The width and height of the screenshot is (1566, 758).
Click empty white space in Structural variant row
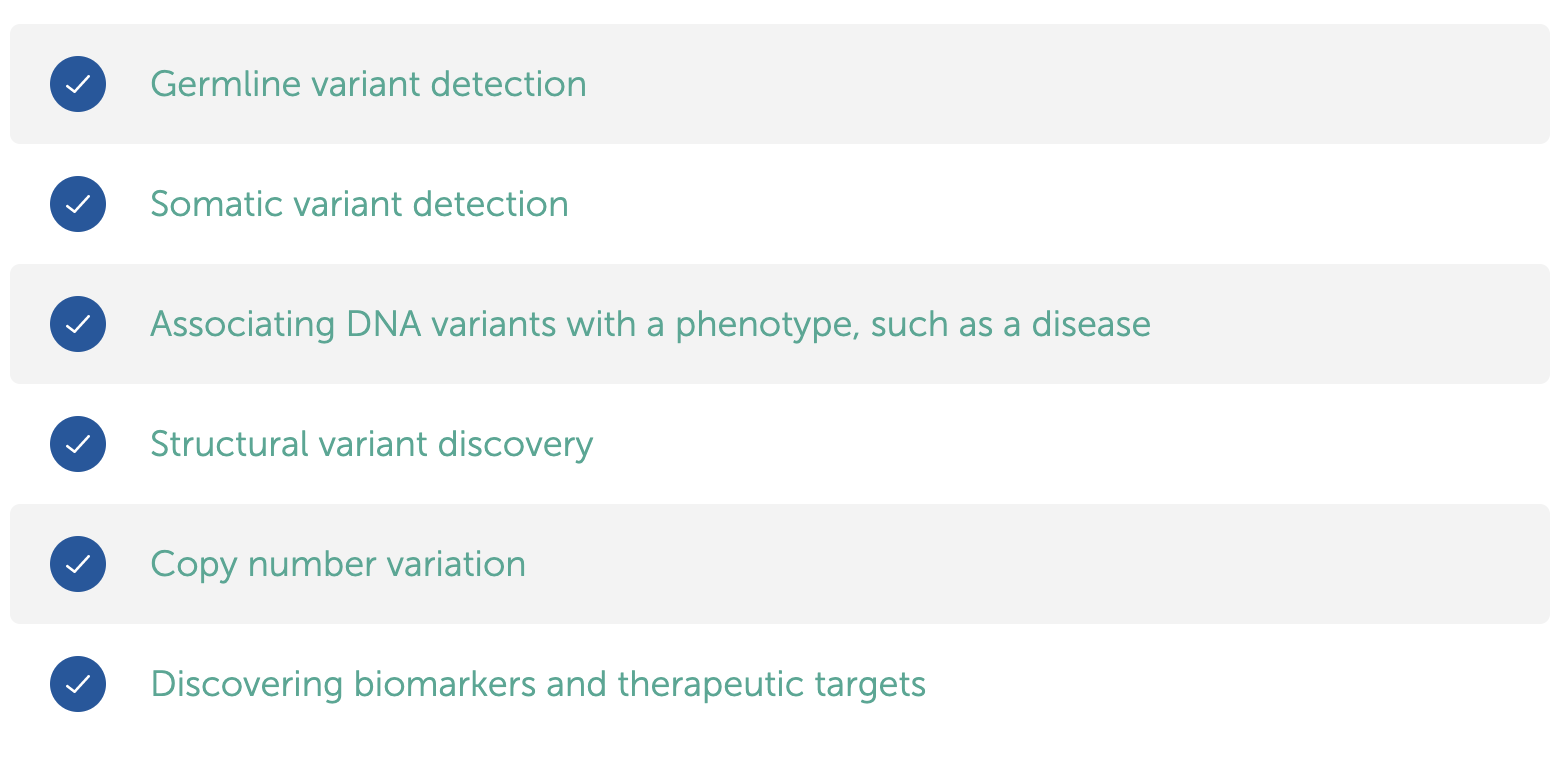tap(1070, 444)
